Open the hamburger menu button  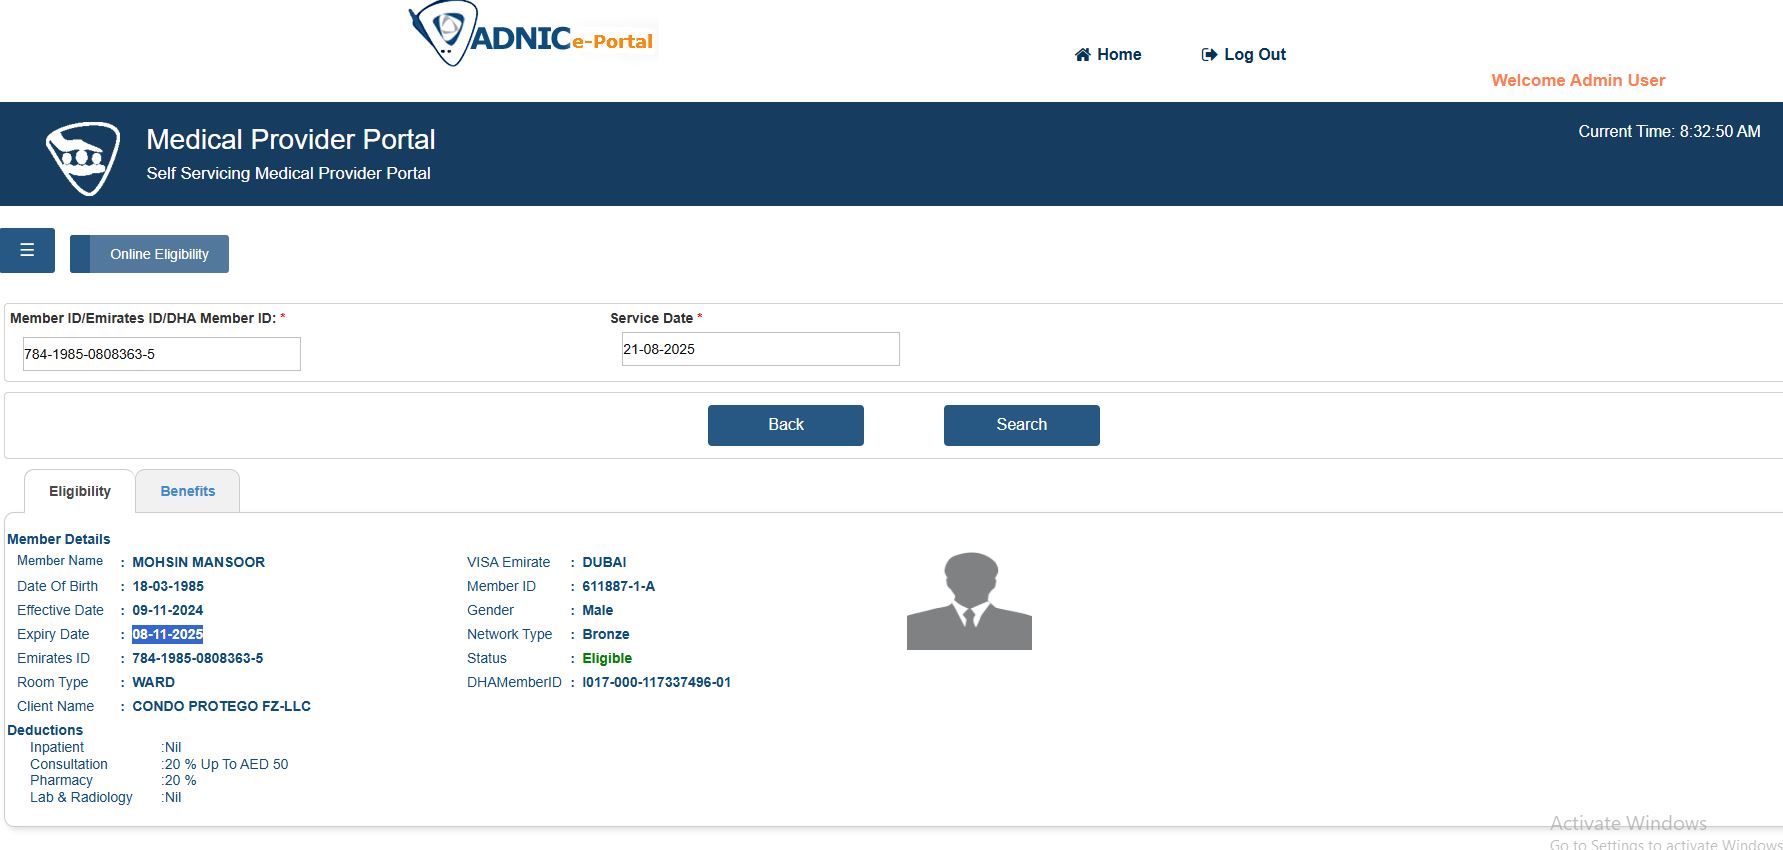(27, 250)
